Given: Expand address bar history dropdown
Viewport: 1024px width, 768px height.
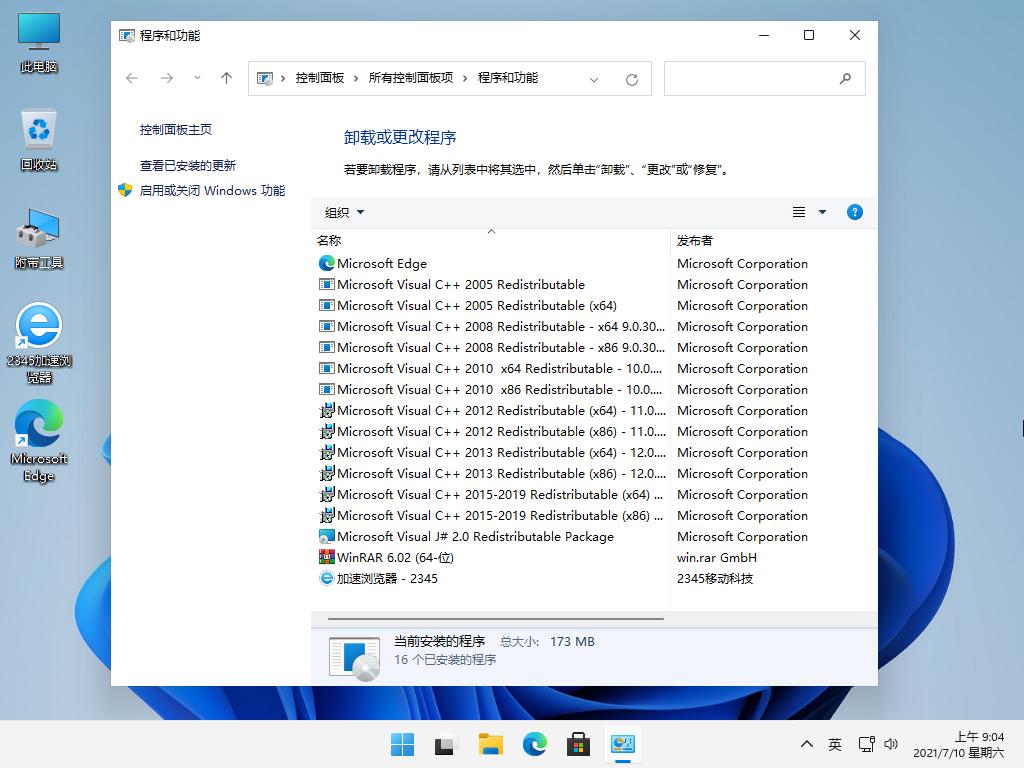Looking at the screenshot, I should coord(594,79).
